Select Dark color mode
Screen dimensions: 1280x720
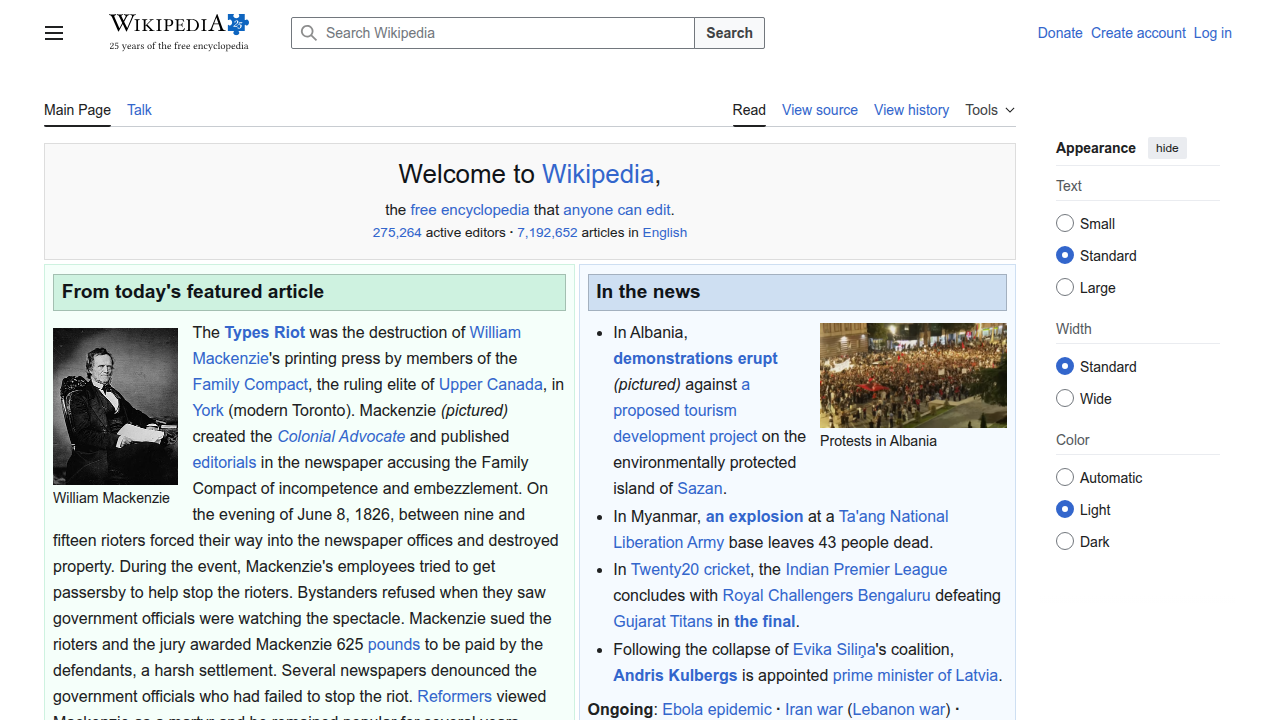coord(1065,541)
